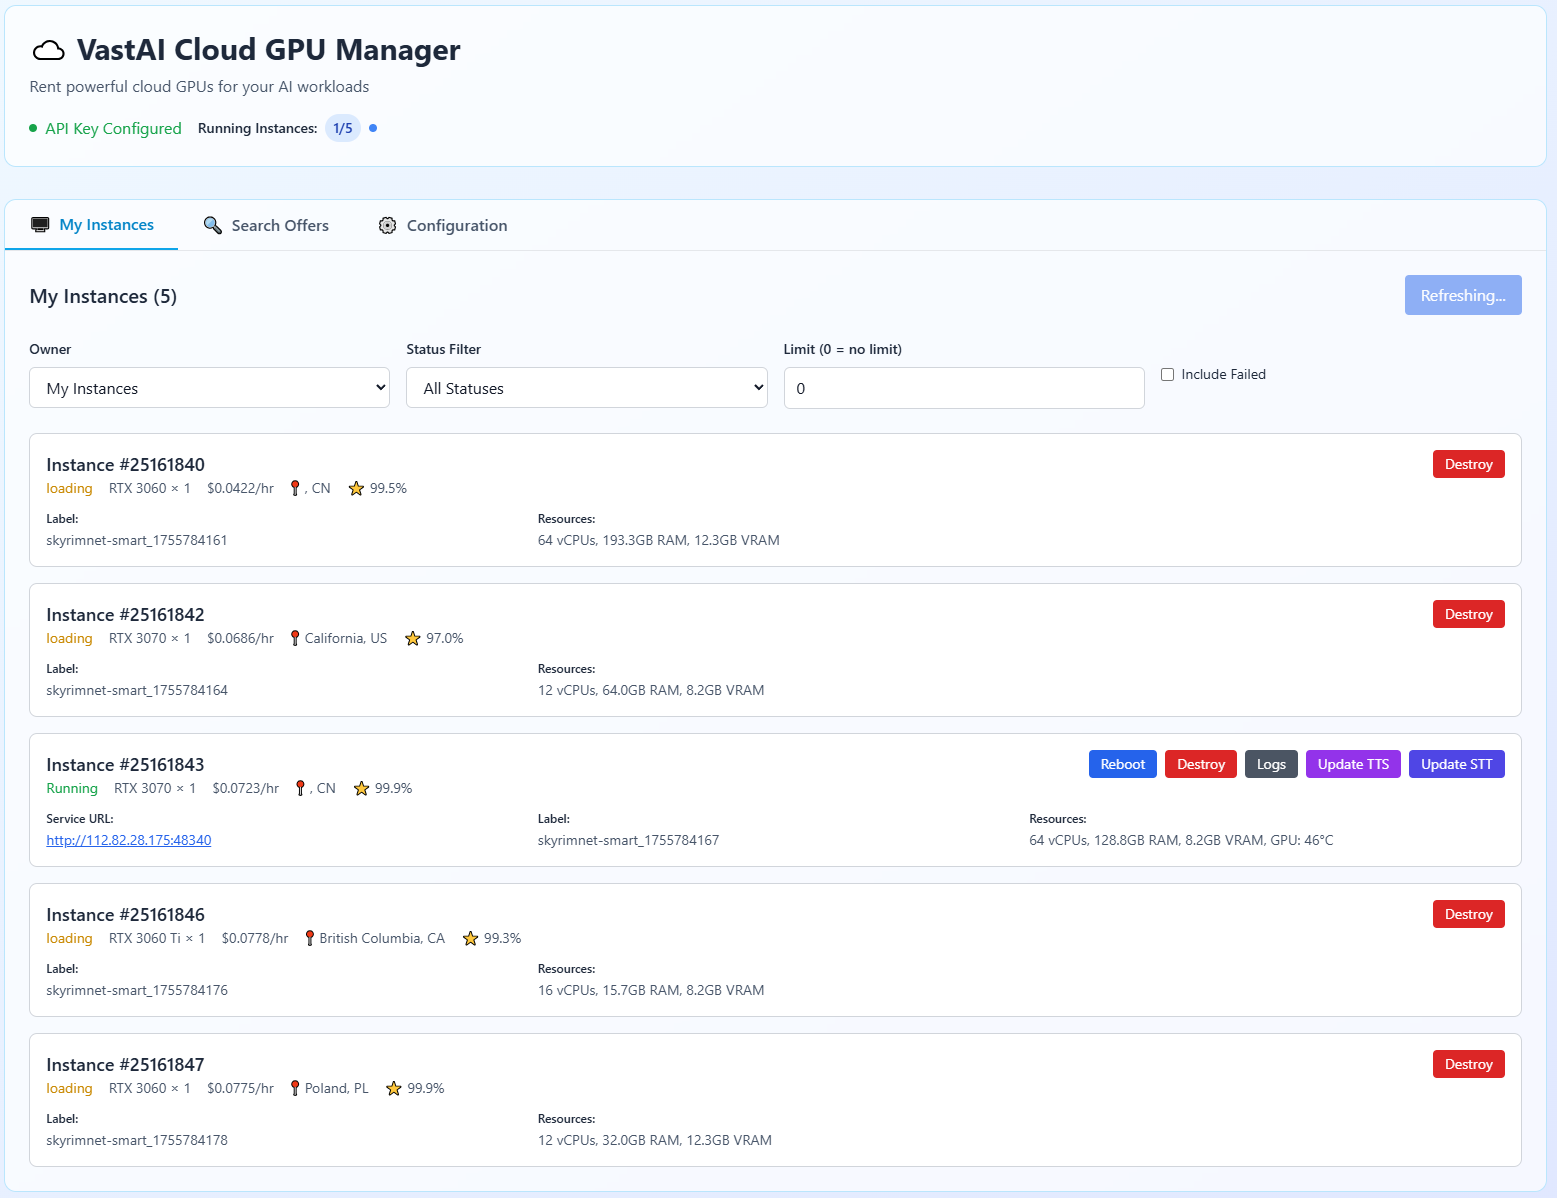Enable the Include Failed checkbox
The width and height of the screenshot is (1557, 1198).
coord(1167,375)
